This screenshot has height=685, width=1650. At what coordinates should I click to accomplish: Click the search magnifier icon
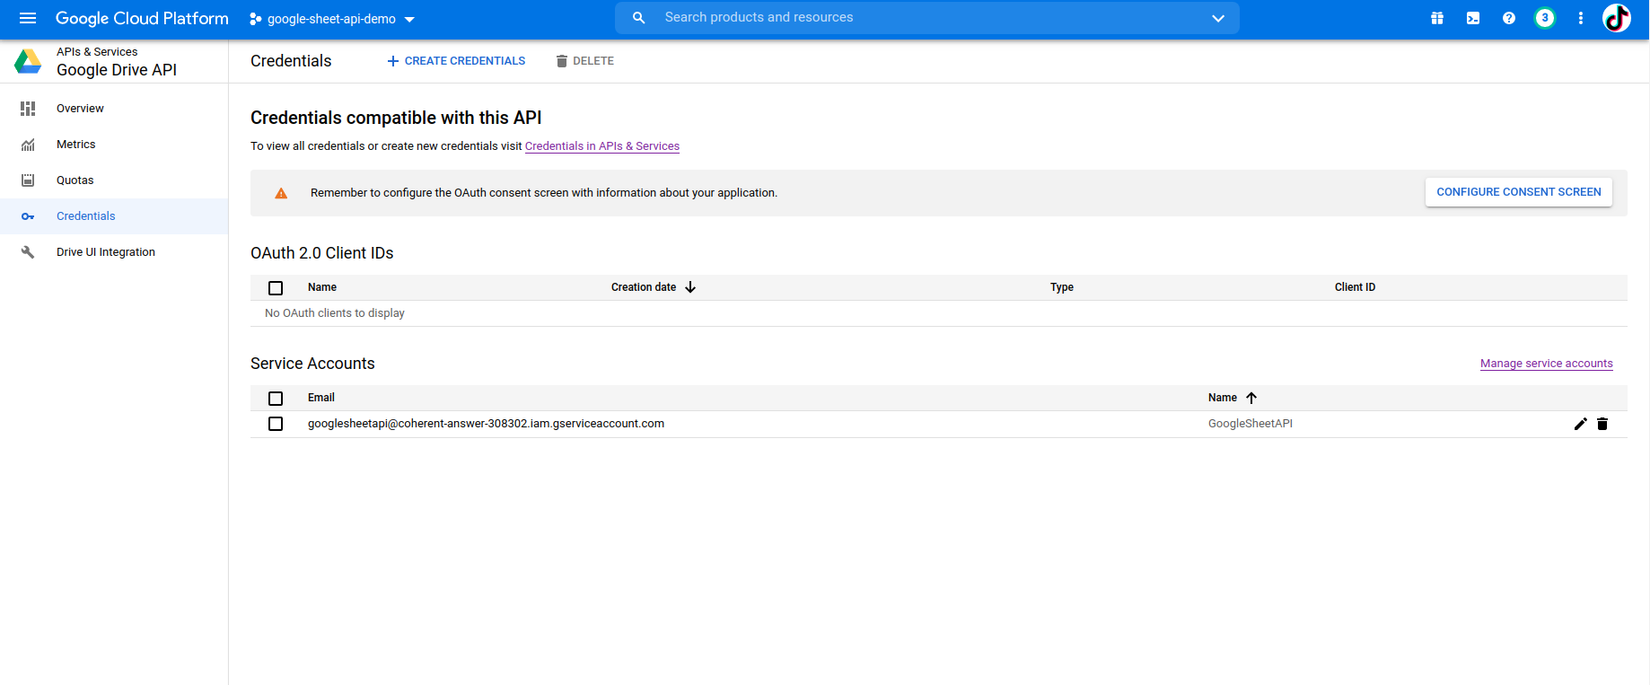tap(639, 18)
